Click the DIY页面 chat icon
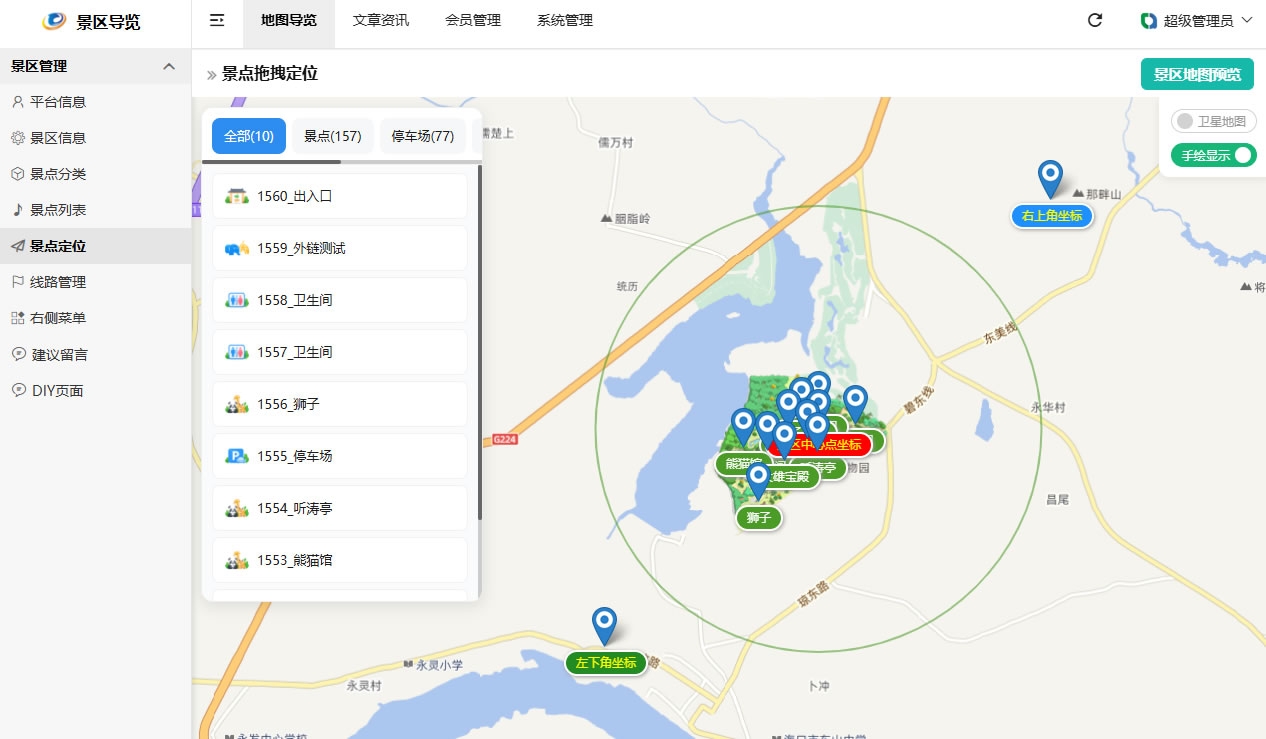This screenshot has height=739, width=1266. (18, 390)
